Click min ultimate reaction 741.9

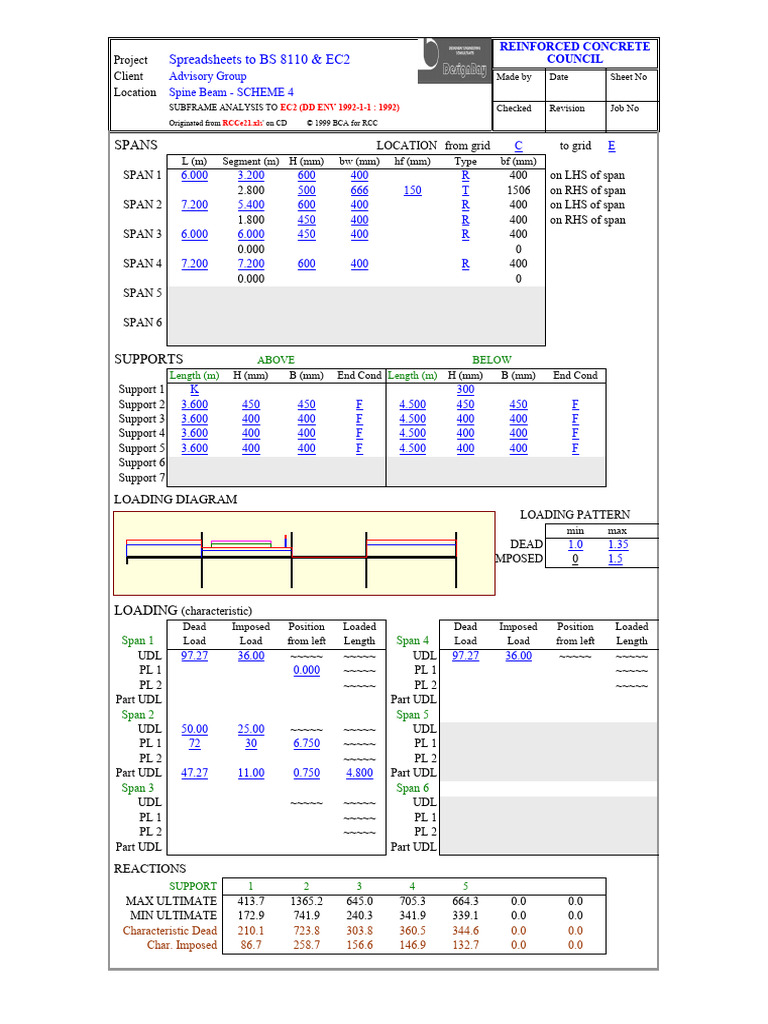[306, 916]
